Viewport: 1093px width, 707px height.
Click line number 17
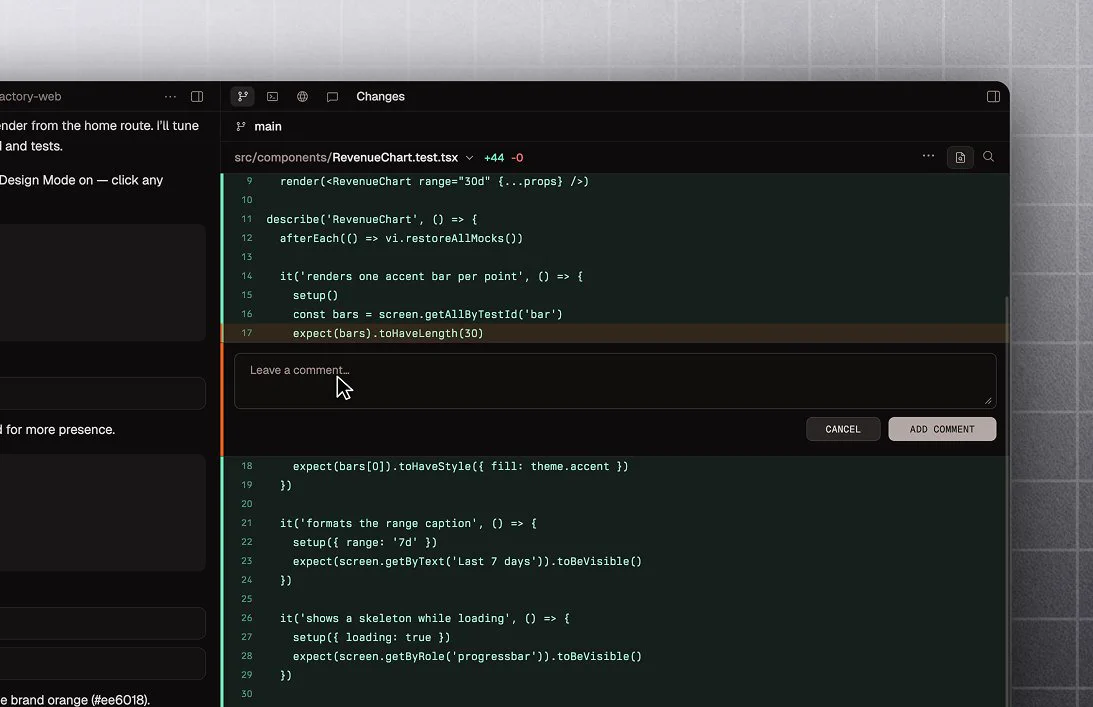247,333
